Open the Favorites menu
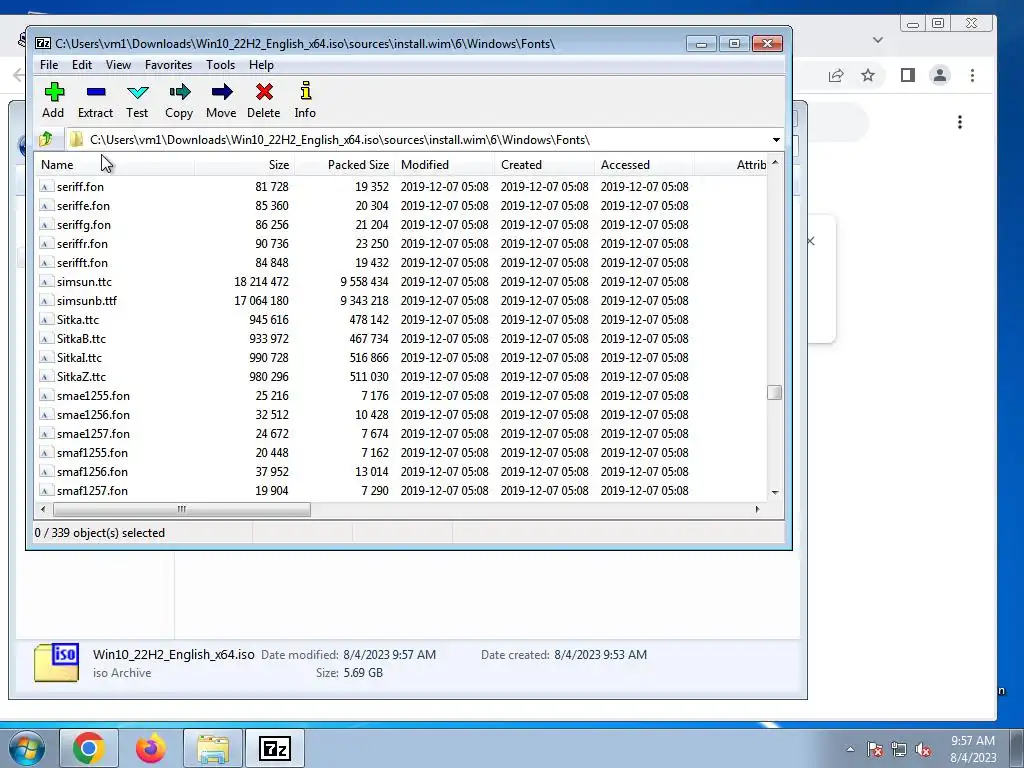 [168, 65]
